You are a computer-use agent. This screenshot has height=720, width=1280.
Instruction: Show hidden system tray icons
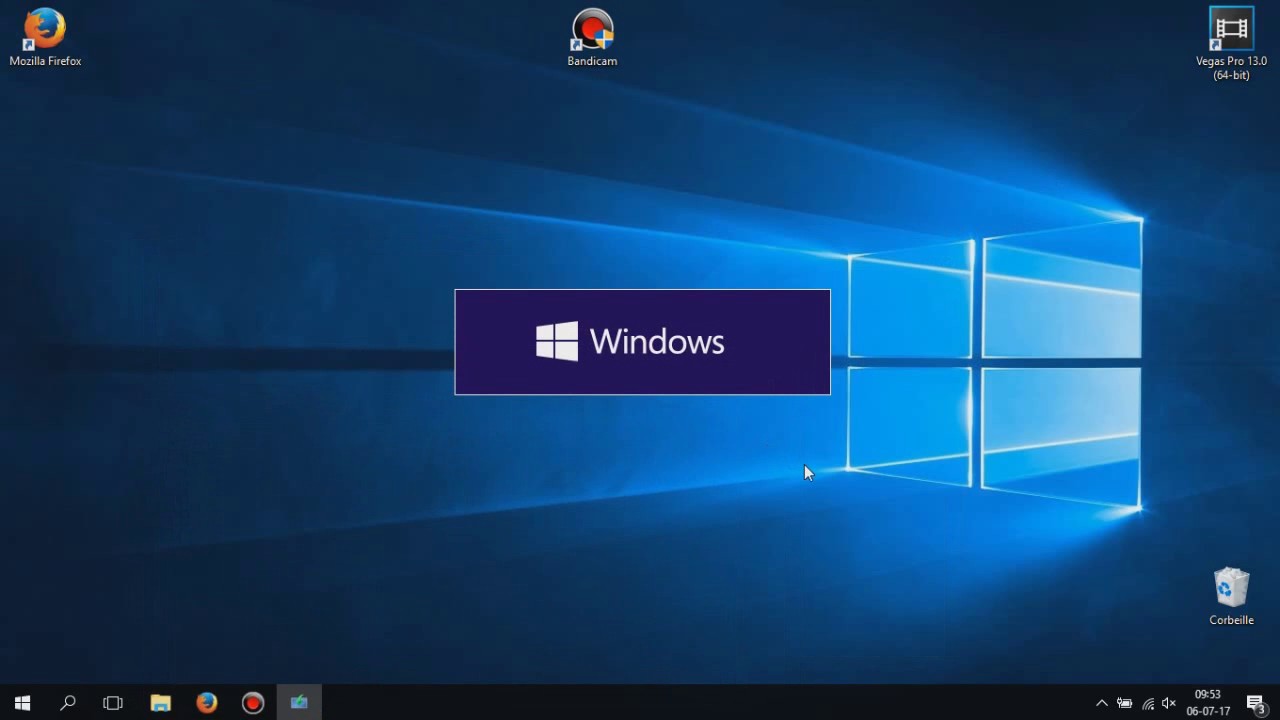coord(1102,703)
